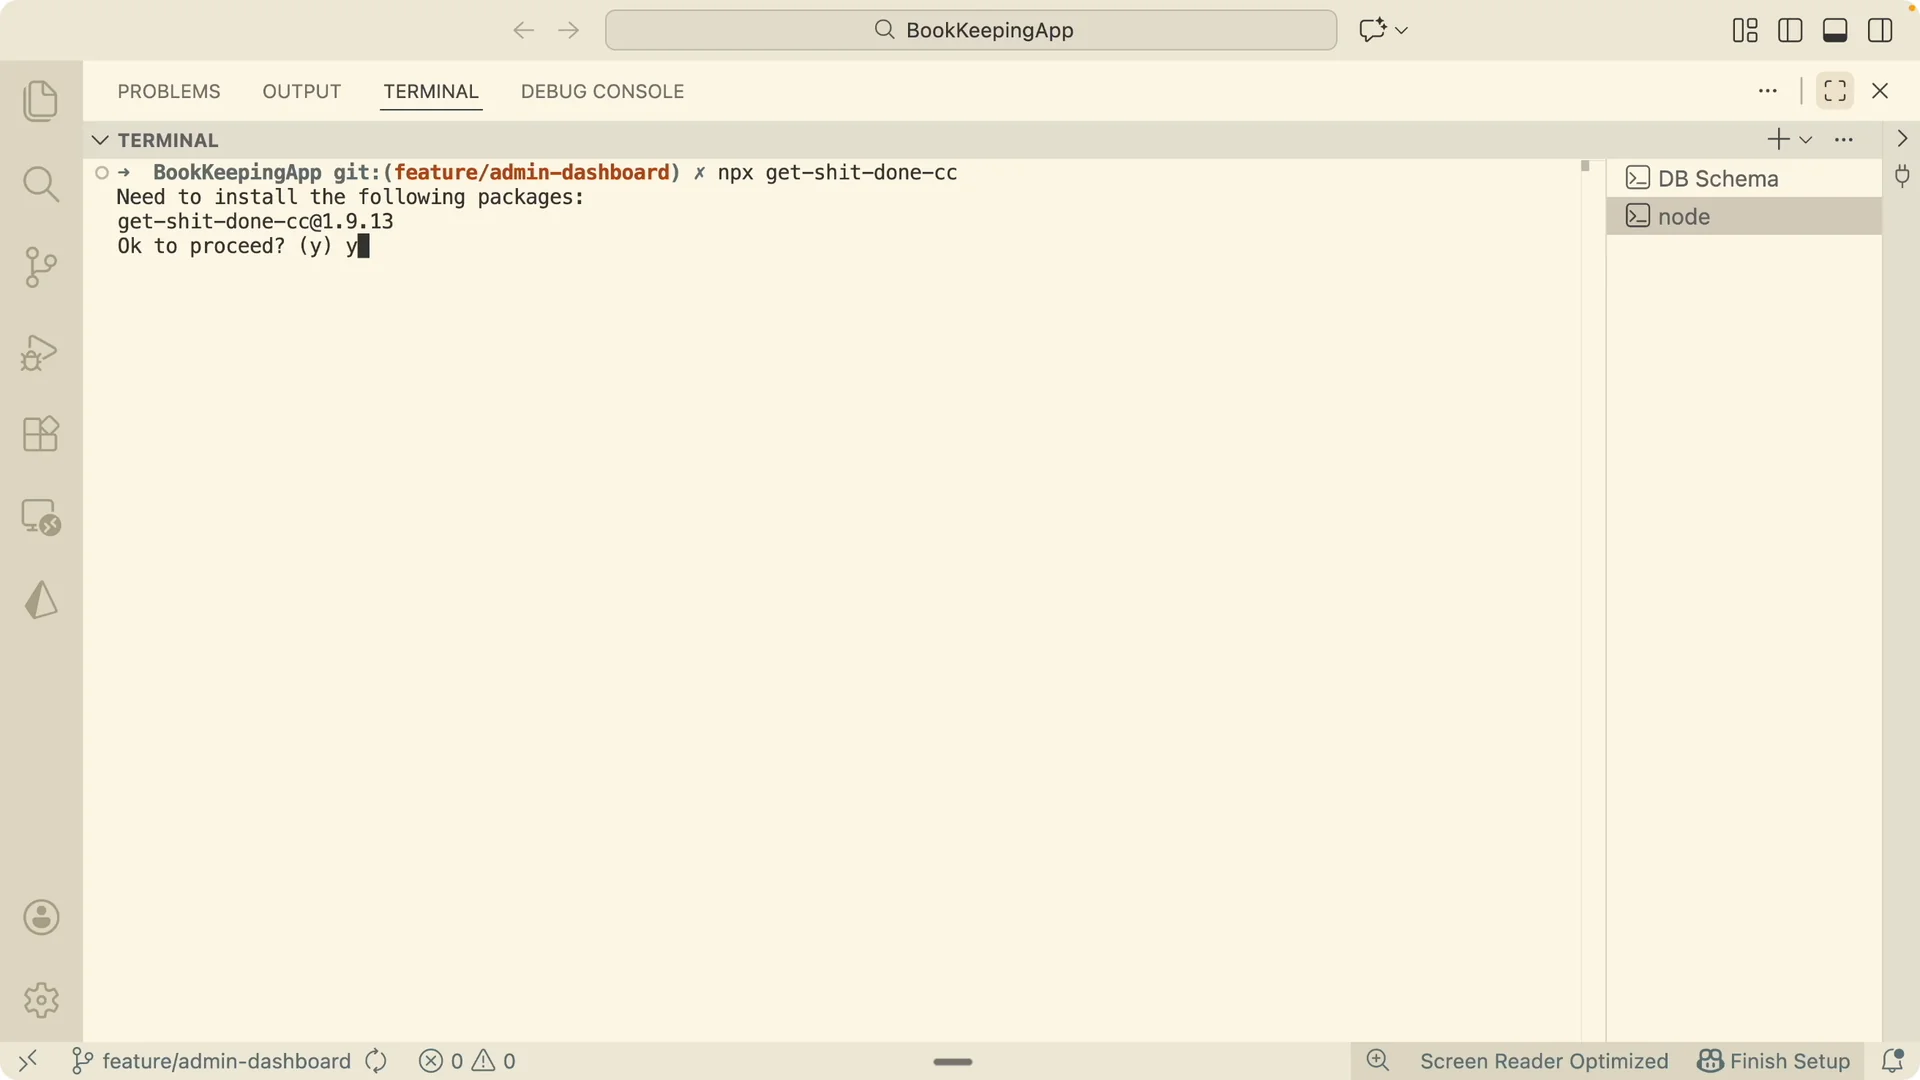Toggle maximized panel size
Screen dimensions: 1920x1080
[1835, 91]
